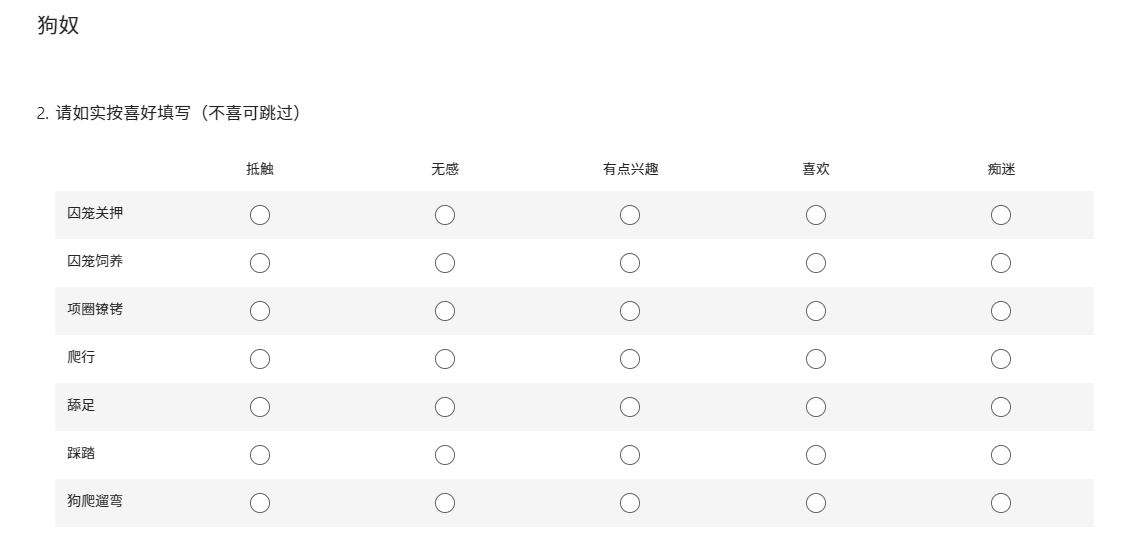The image size is (1122, 536).
Task: Pick 抵触 for 囚笼饲养 row
Action: pos(260,263)
